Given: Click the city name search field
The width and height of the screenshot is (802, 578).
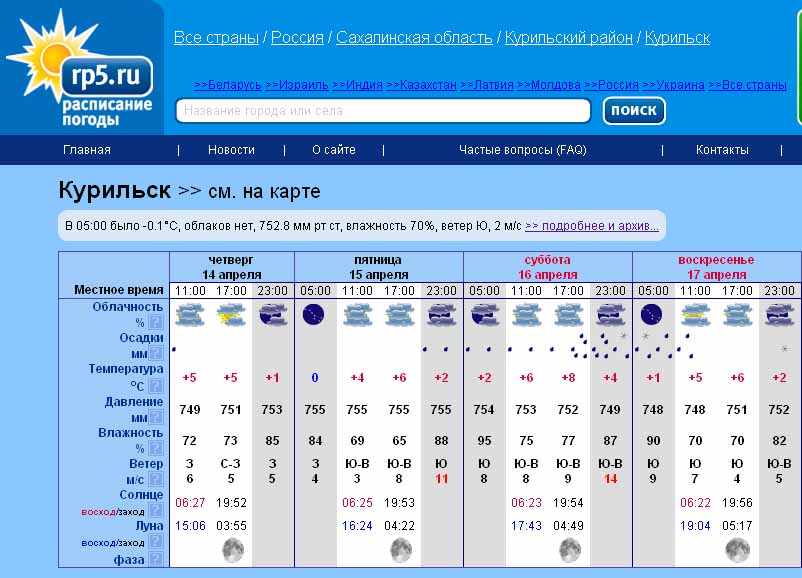Looking at the screenshot, I should coord(383,111).
